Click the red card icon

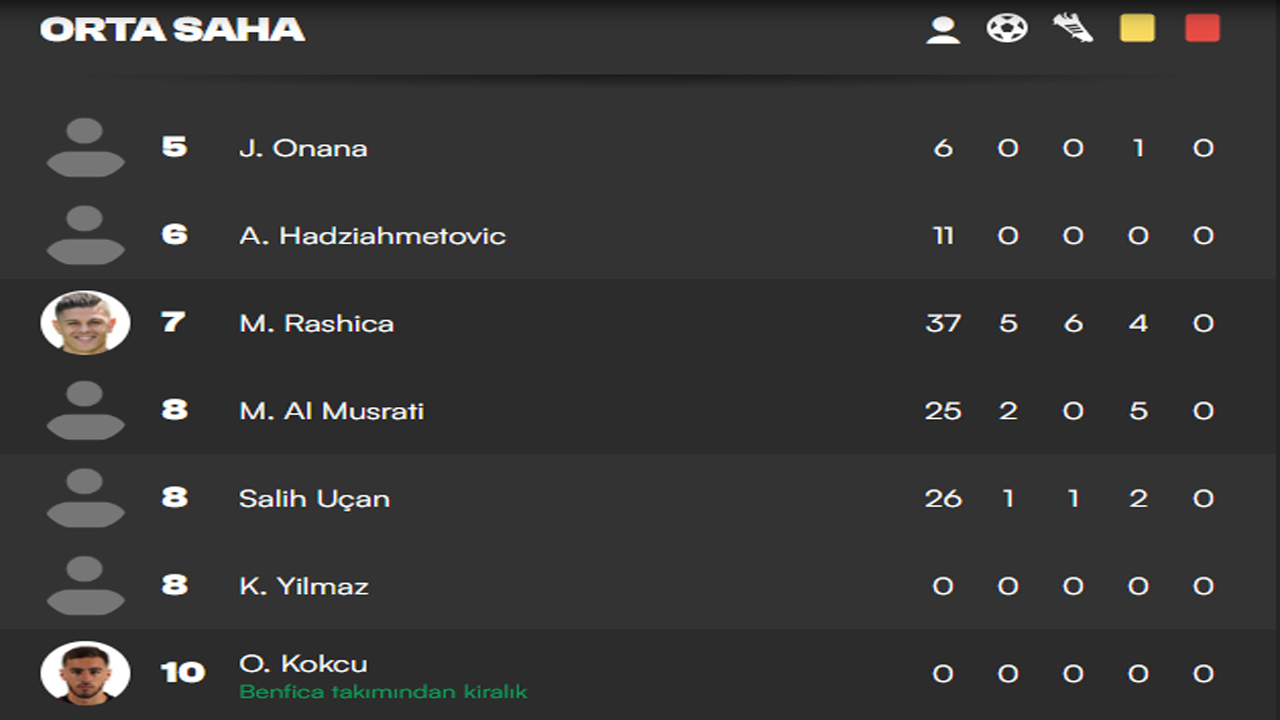[x=1202, y=28]
